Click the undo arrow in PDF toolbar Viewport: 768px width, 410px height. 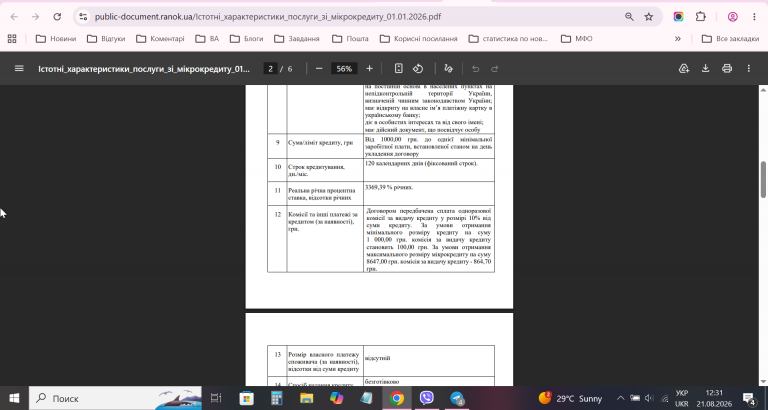(x=475, y=69)
